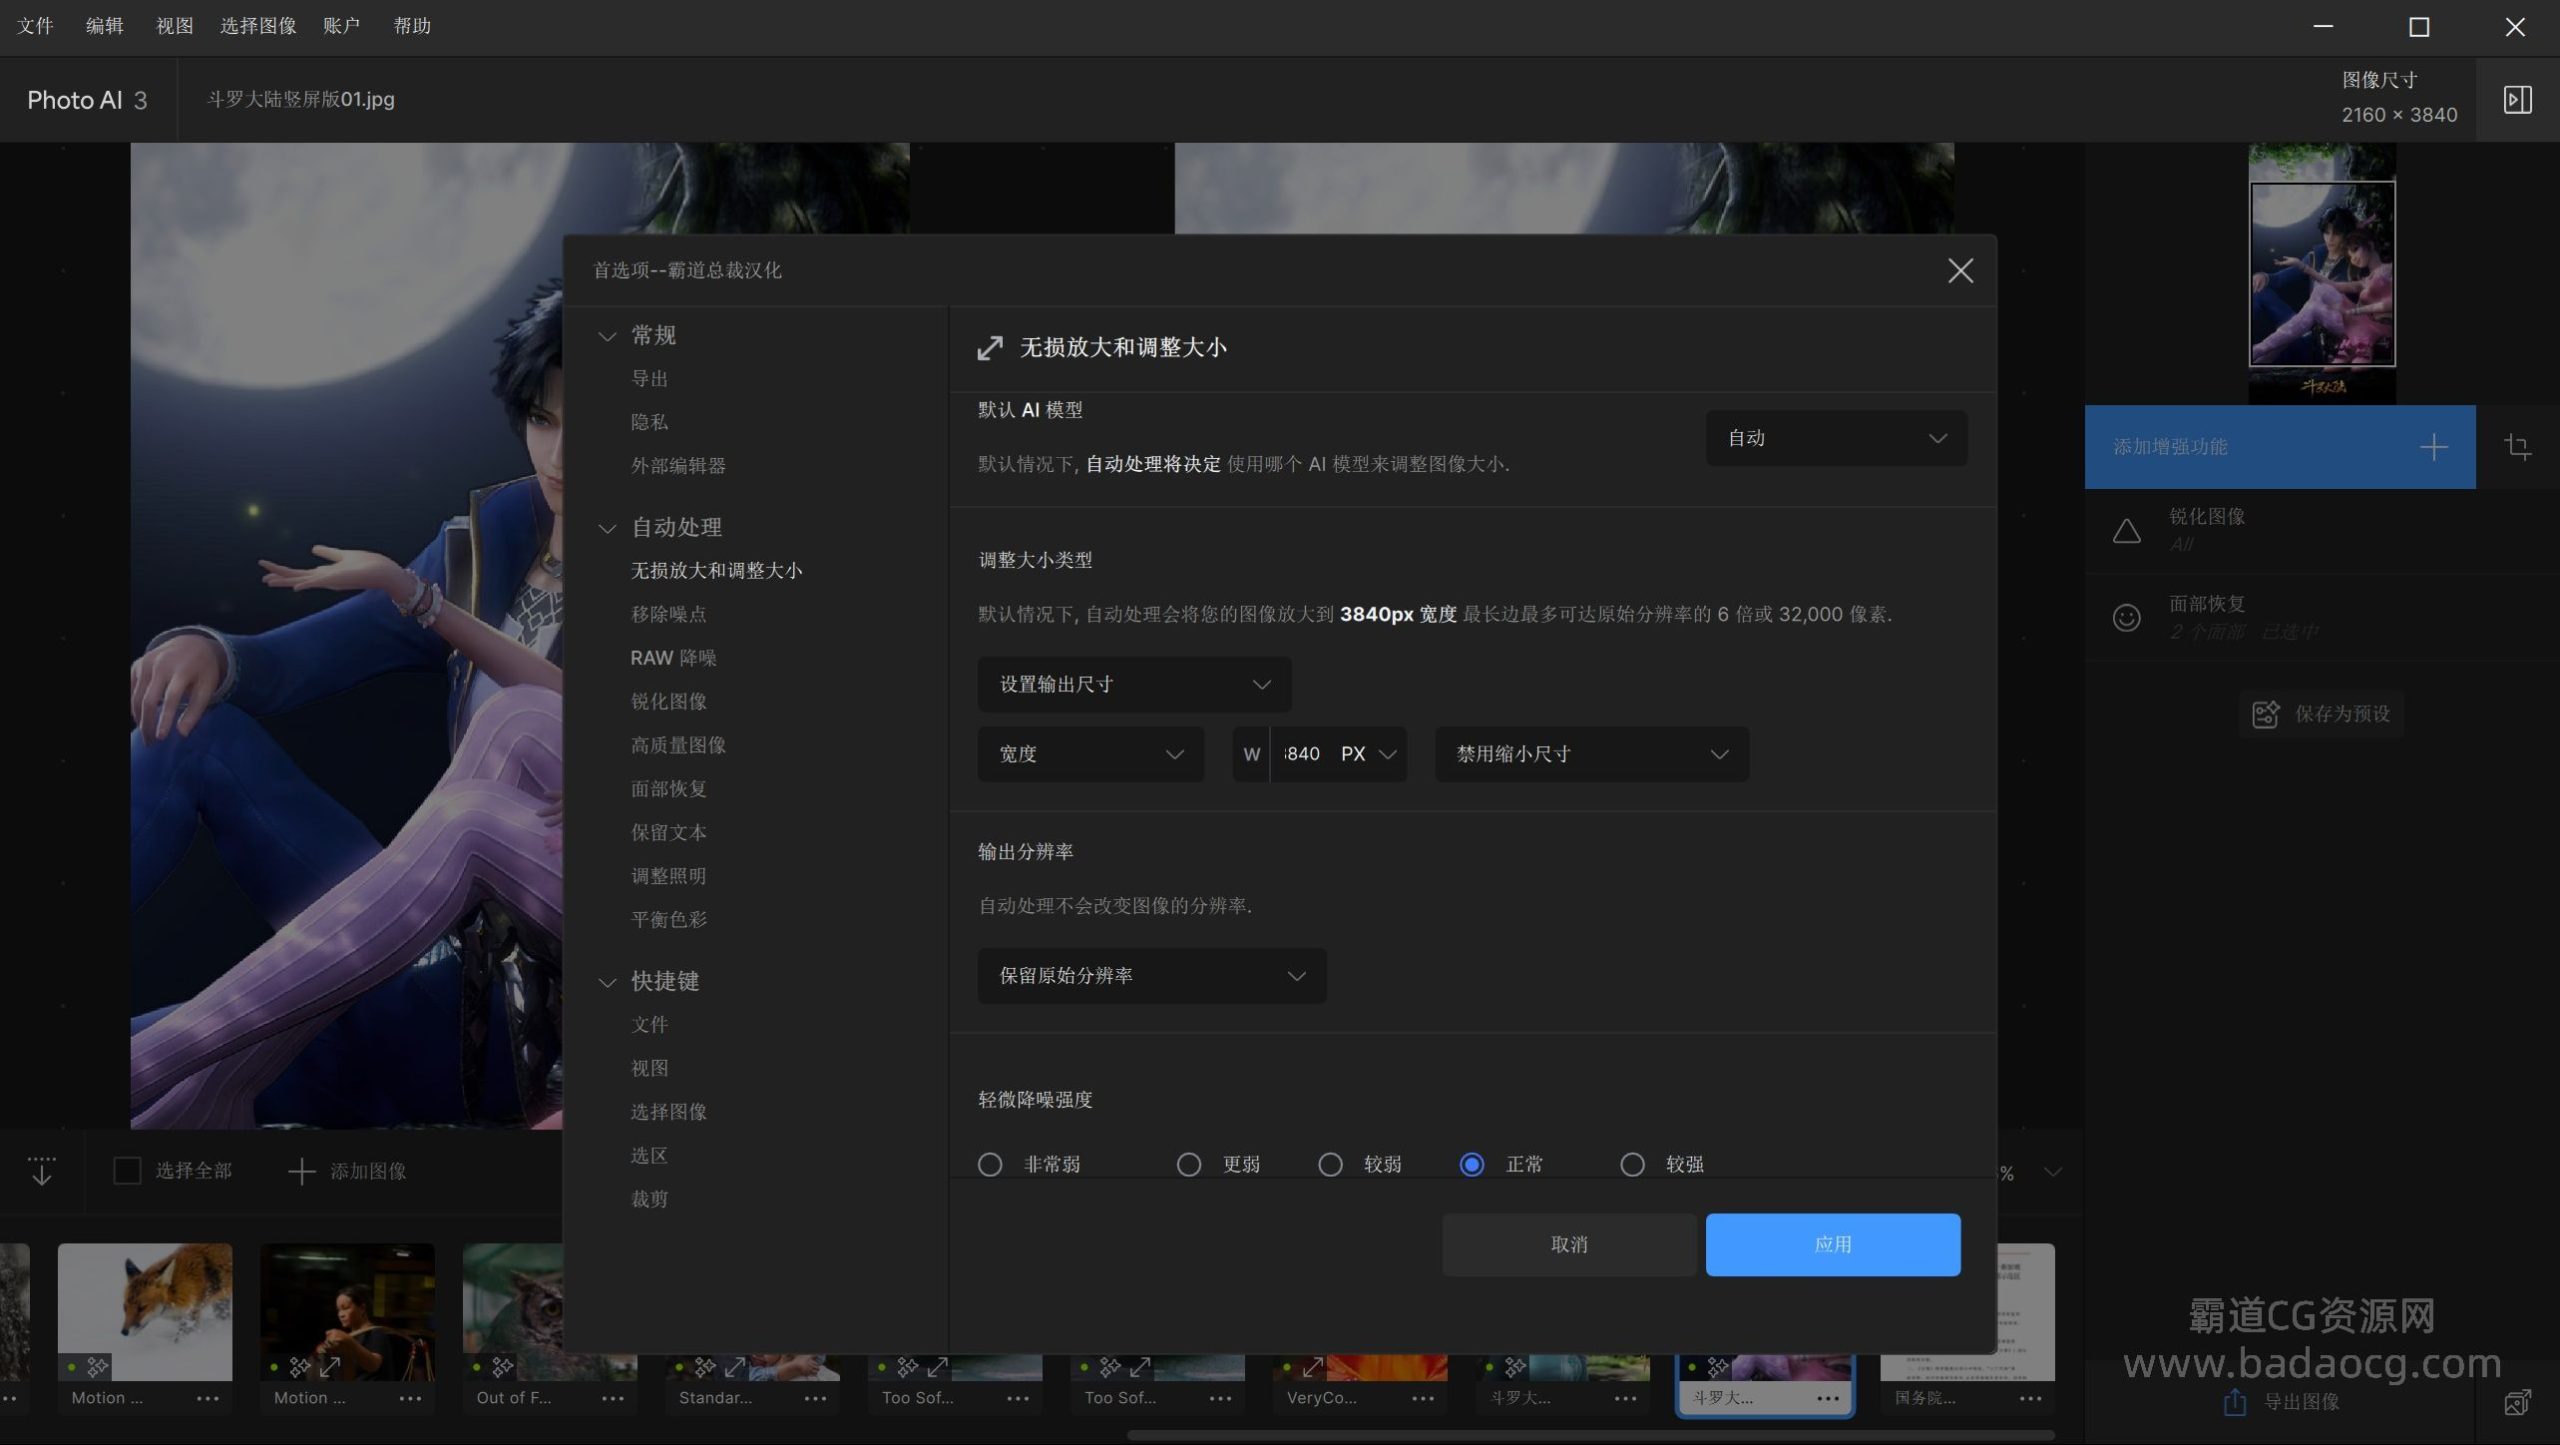The height and width of the screenshot is (1445, 2560).
Task: Open the 设置输出尺寸 dropdown
Action: tap(1134, 684)
